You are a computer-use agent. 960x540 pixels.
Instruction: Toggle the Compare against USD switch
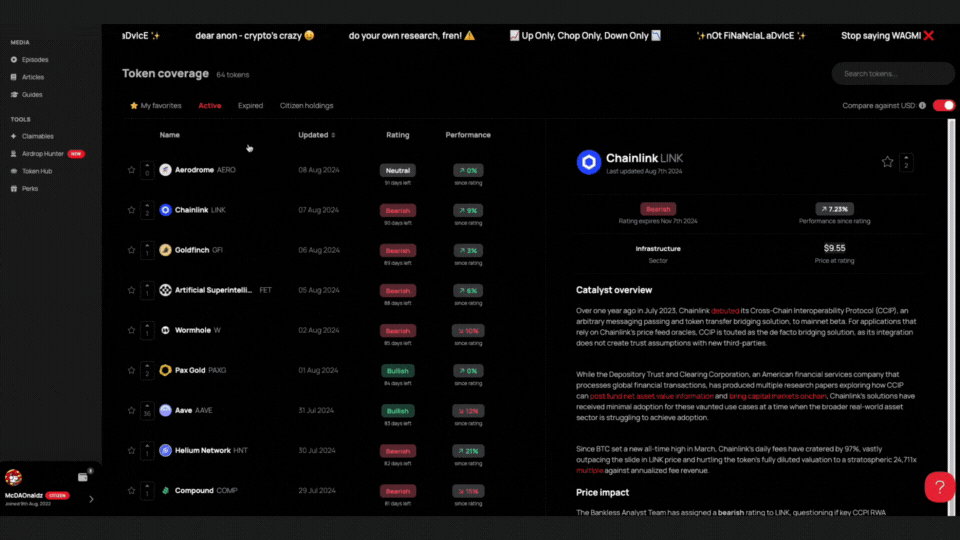click(943, 105)
